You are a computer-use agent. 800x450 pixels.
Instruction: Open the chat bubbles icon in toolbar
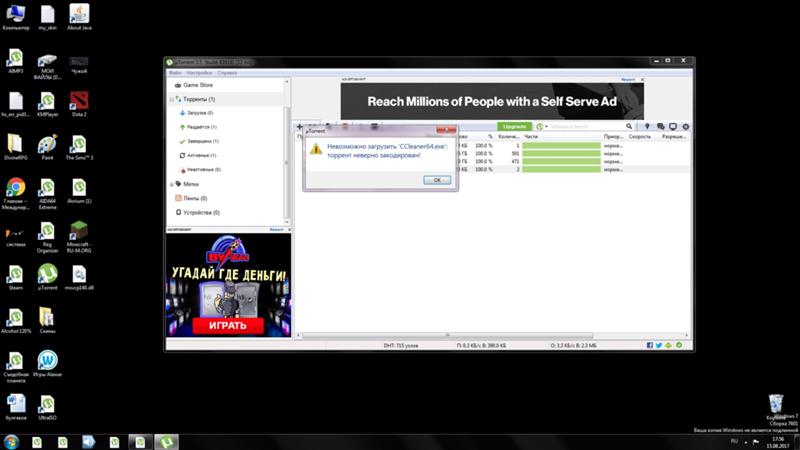661,126
